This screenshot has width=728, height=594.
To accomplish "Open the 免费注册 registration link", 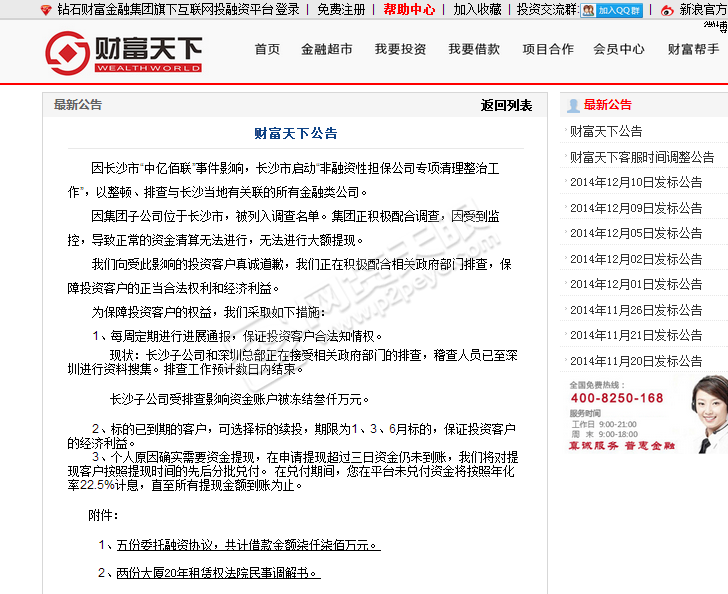I will (x=341, y=9).
